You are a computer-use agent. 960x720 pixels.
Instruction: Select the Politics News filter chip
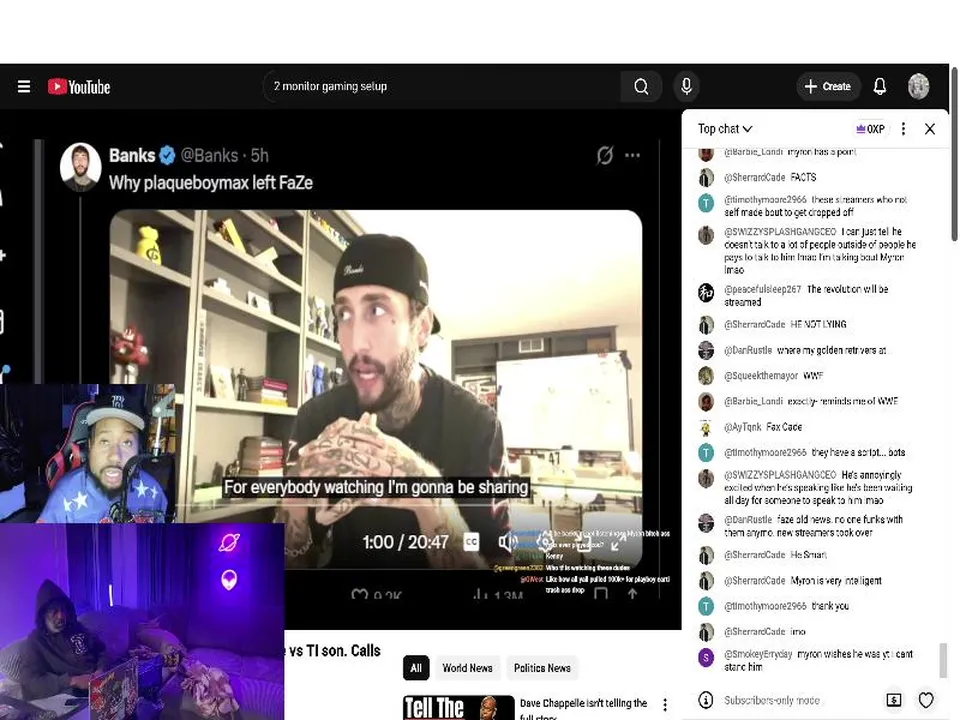click(542, 668)
